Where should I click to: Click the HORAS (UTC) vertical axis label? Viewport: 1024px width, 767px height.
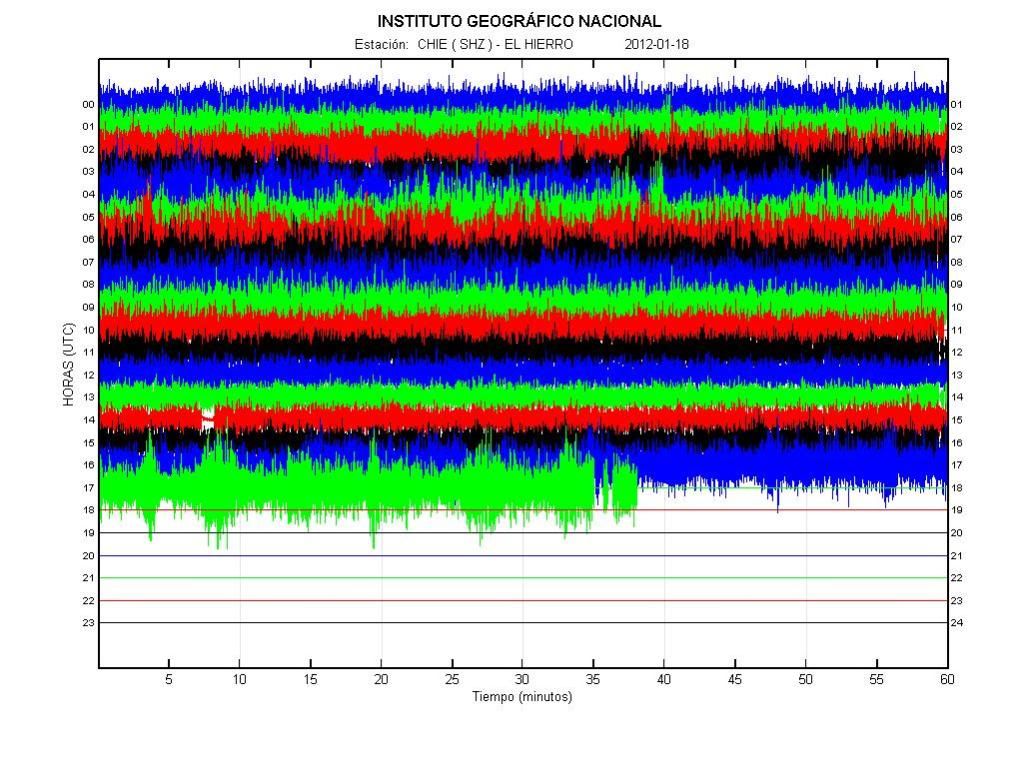pyautogui.click(x=69, y=364)
